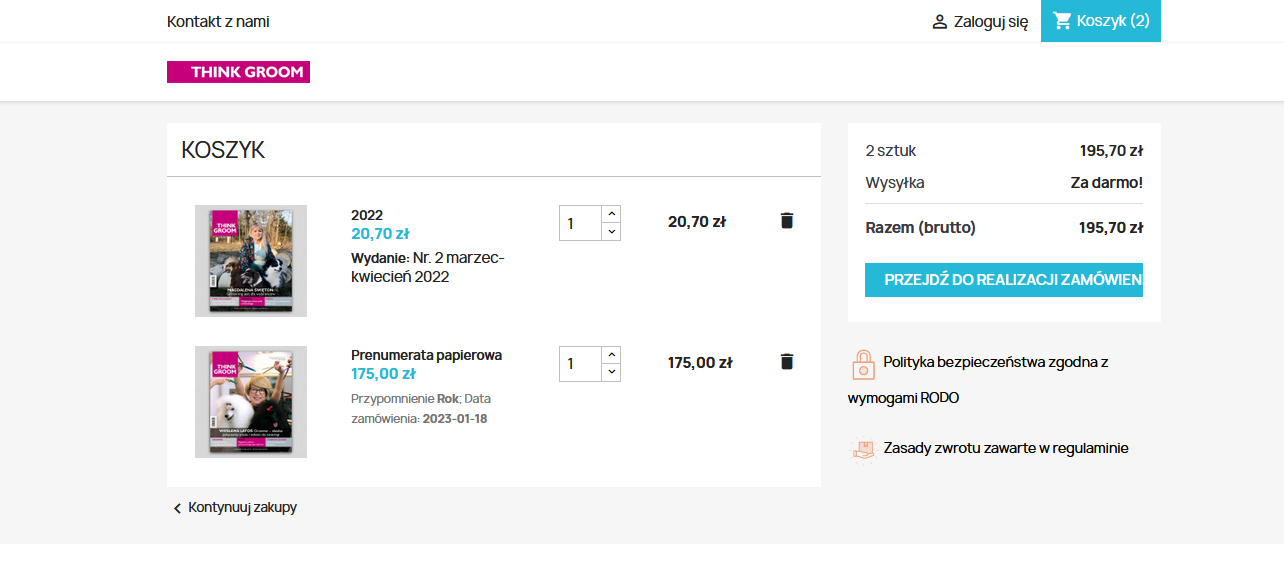Click the Kontynuuj zakupy link
Screen dimensions: 1284x567
tap(242, 507)
